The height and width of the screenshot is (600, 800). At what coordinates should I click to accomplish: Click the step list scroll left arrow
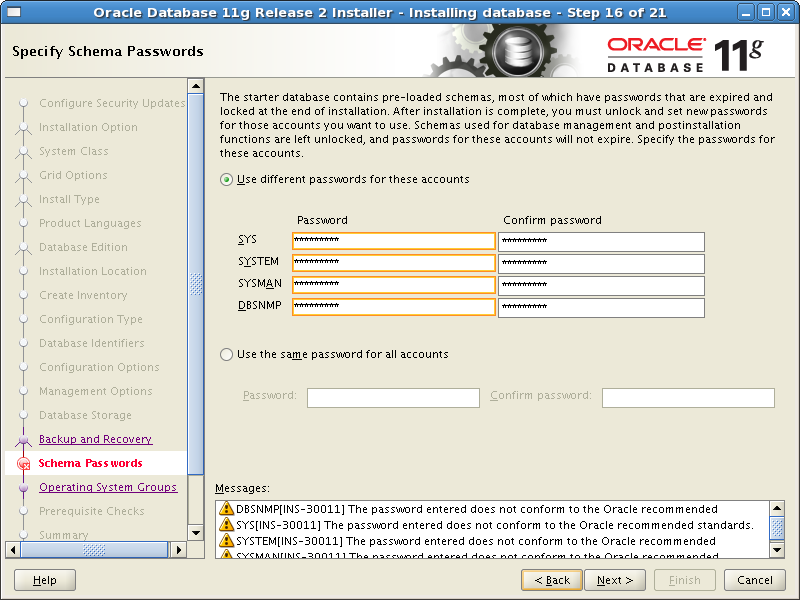pos(13,550)
